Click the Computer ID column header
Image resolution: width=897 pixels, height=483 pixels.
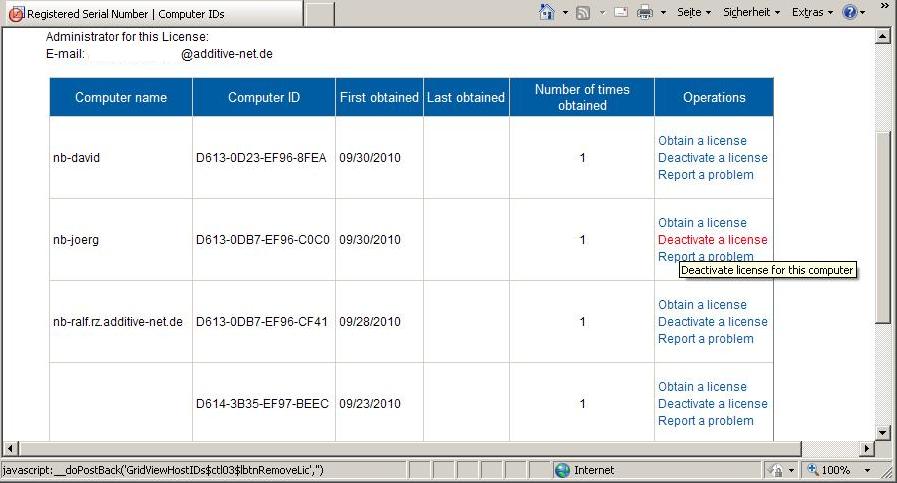(x=264, y=97)
